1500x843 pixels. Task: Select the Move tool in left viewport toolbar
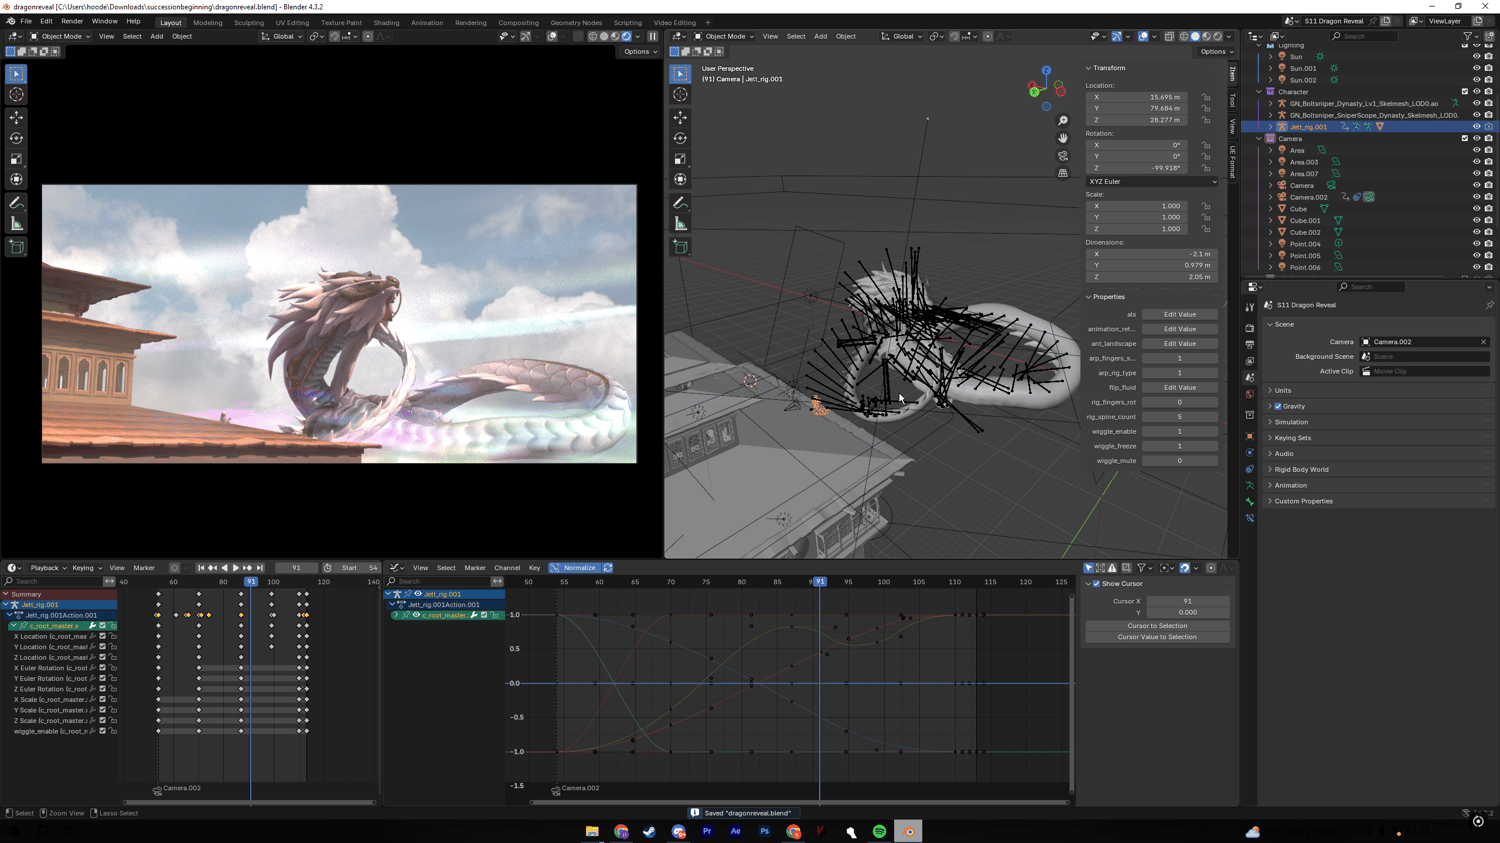16,117
